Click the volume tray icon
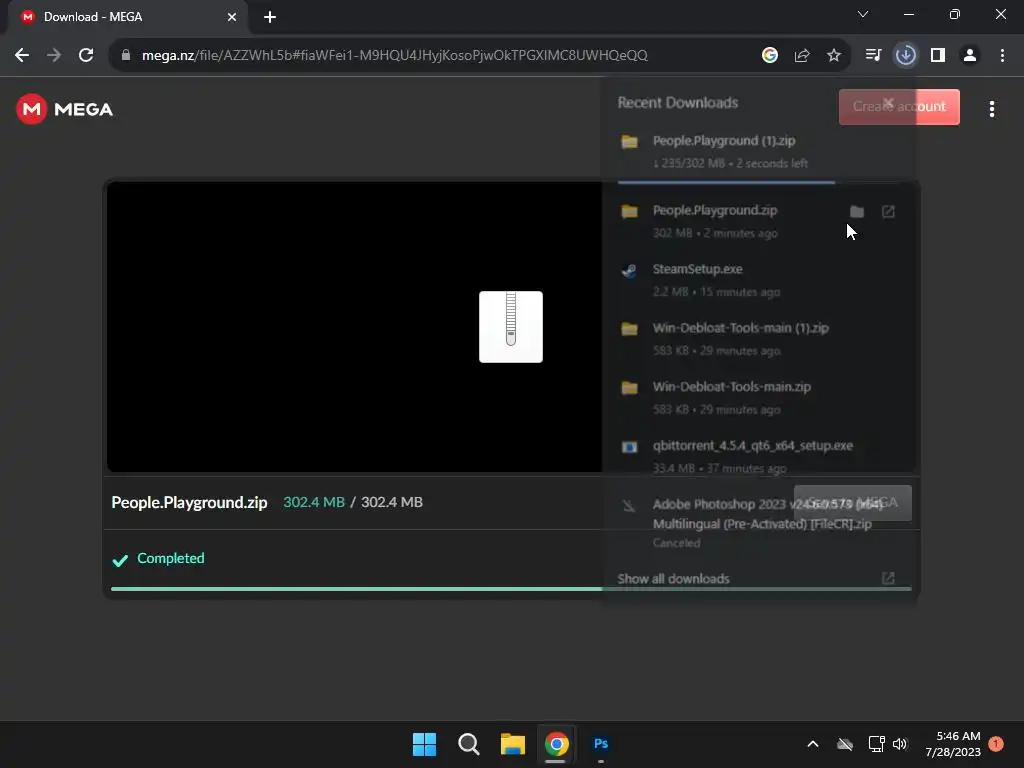The width and height of the screenshot is (1024, 768). (900, 744)
